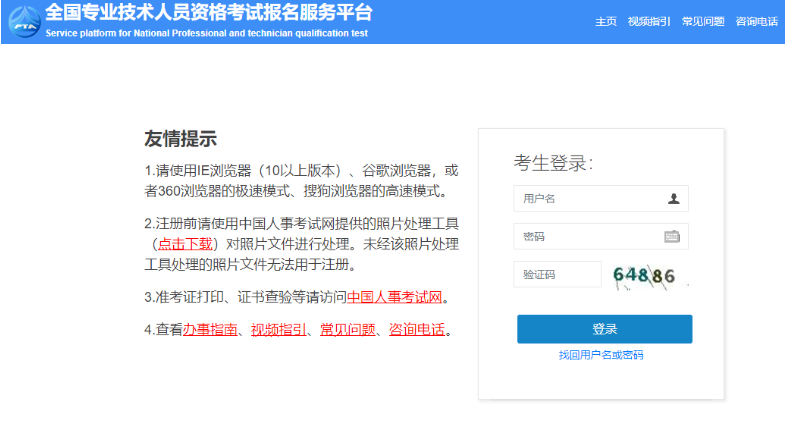Click the red 咨询电话 link in tip 4
Screen dimensions: 785x422
[x=416, y=329]
